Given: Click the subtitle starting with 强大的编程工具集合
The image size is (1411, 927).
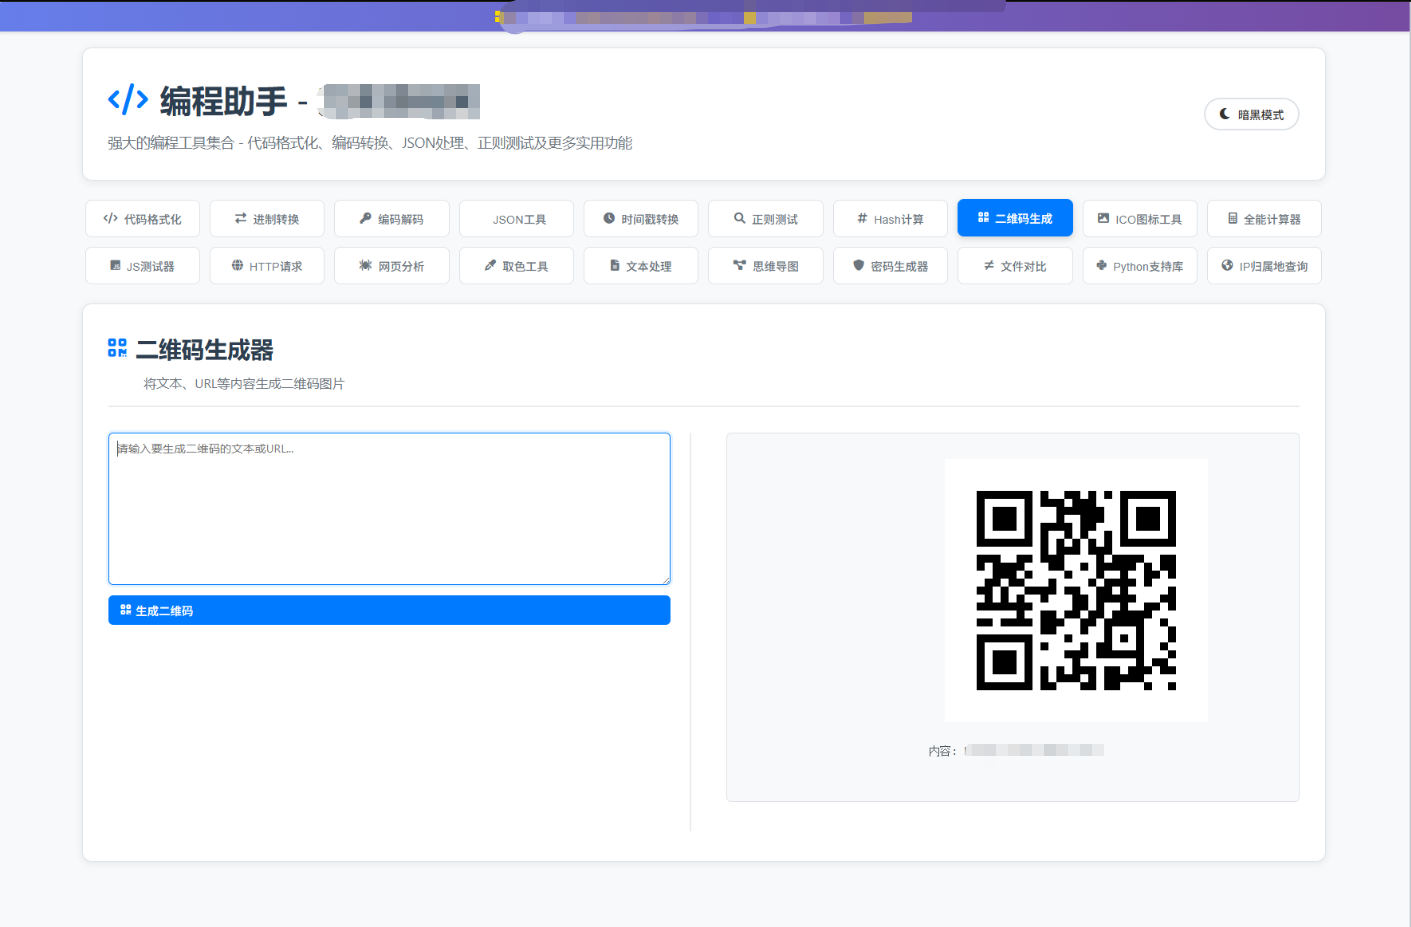Looking at the screenshot, I should pos(370,143).
